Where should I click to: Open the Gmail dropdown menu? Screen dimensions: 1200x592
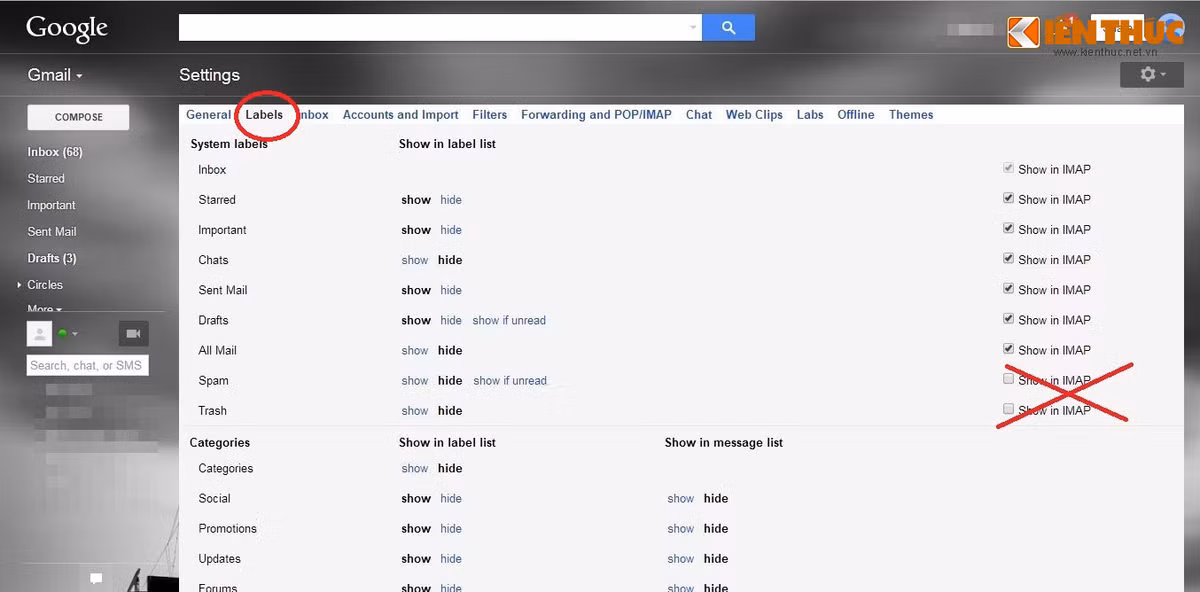coord(55,75)
